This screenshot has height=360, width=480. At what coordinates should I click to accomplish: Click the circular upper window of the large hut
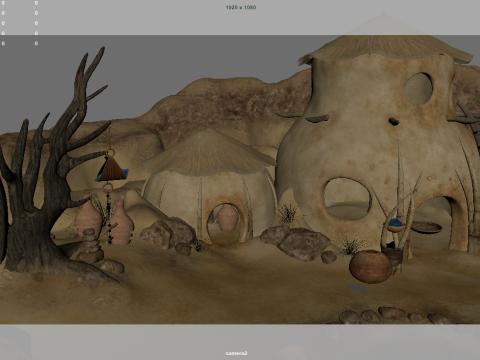tap(419, 88)
